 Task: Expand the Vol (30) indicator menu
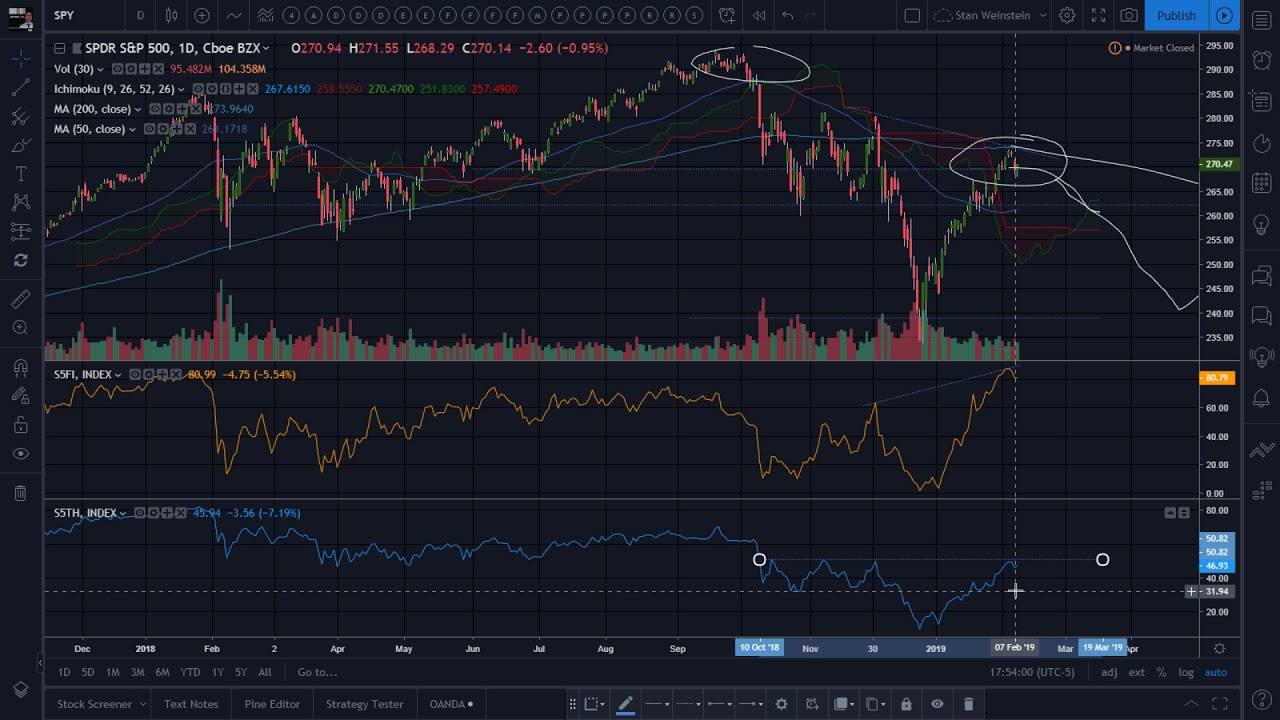(x=100, y=69)
